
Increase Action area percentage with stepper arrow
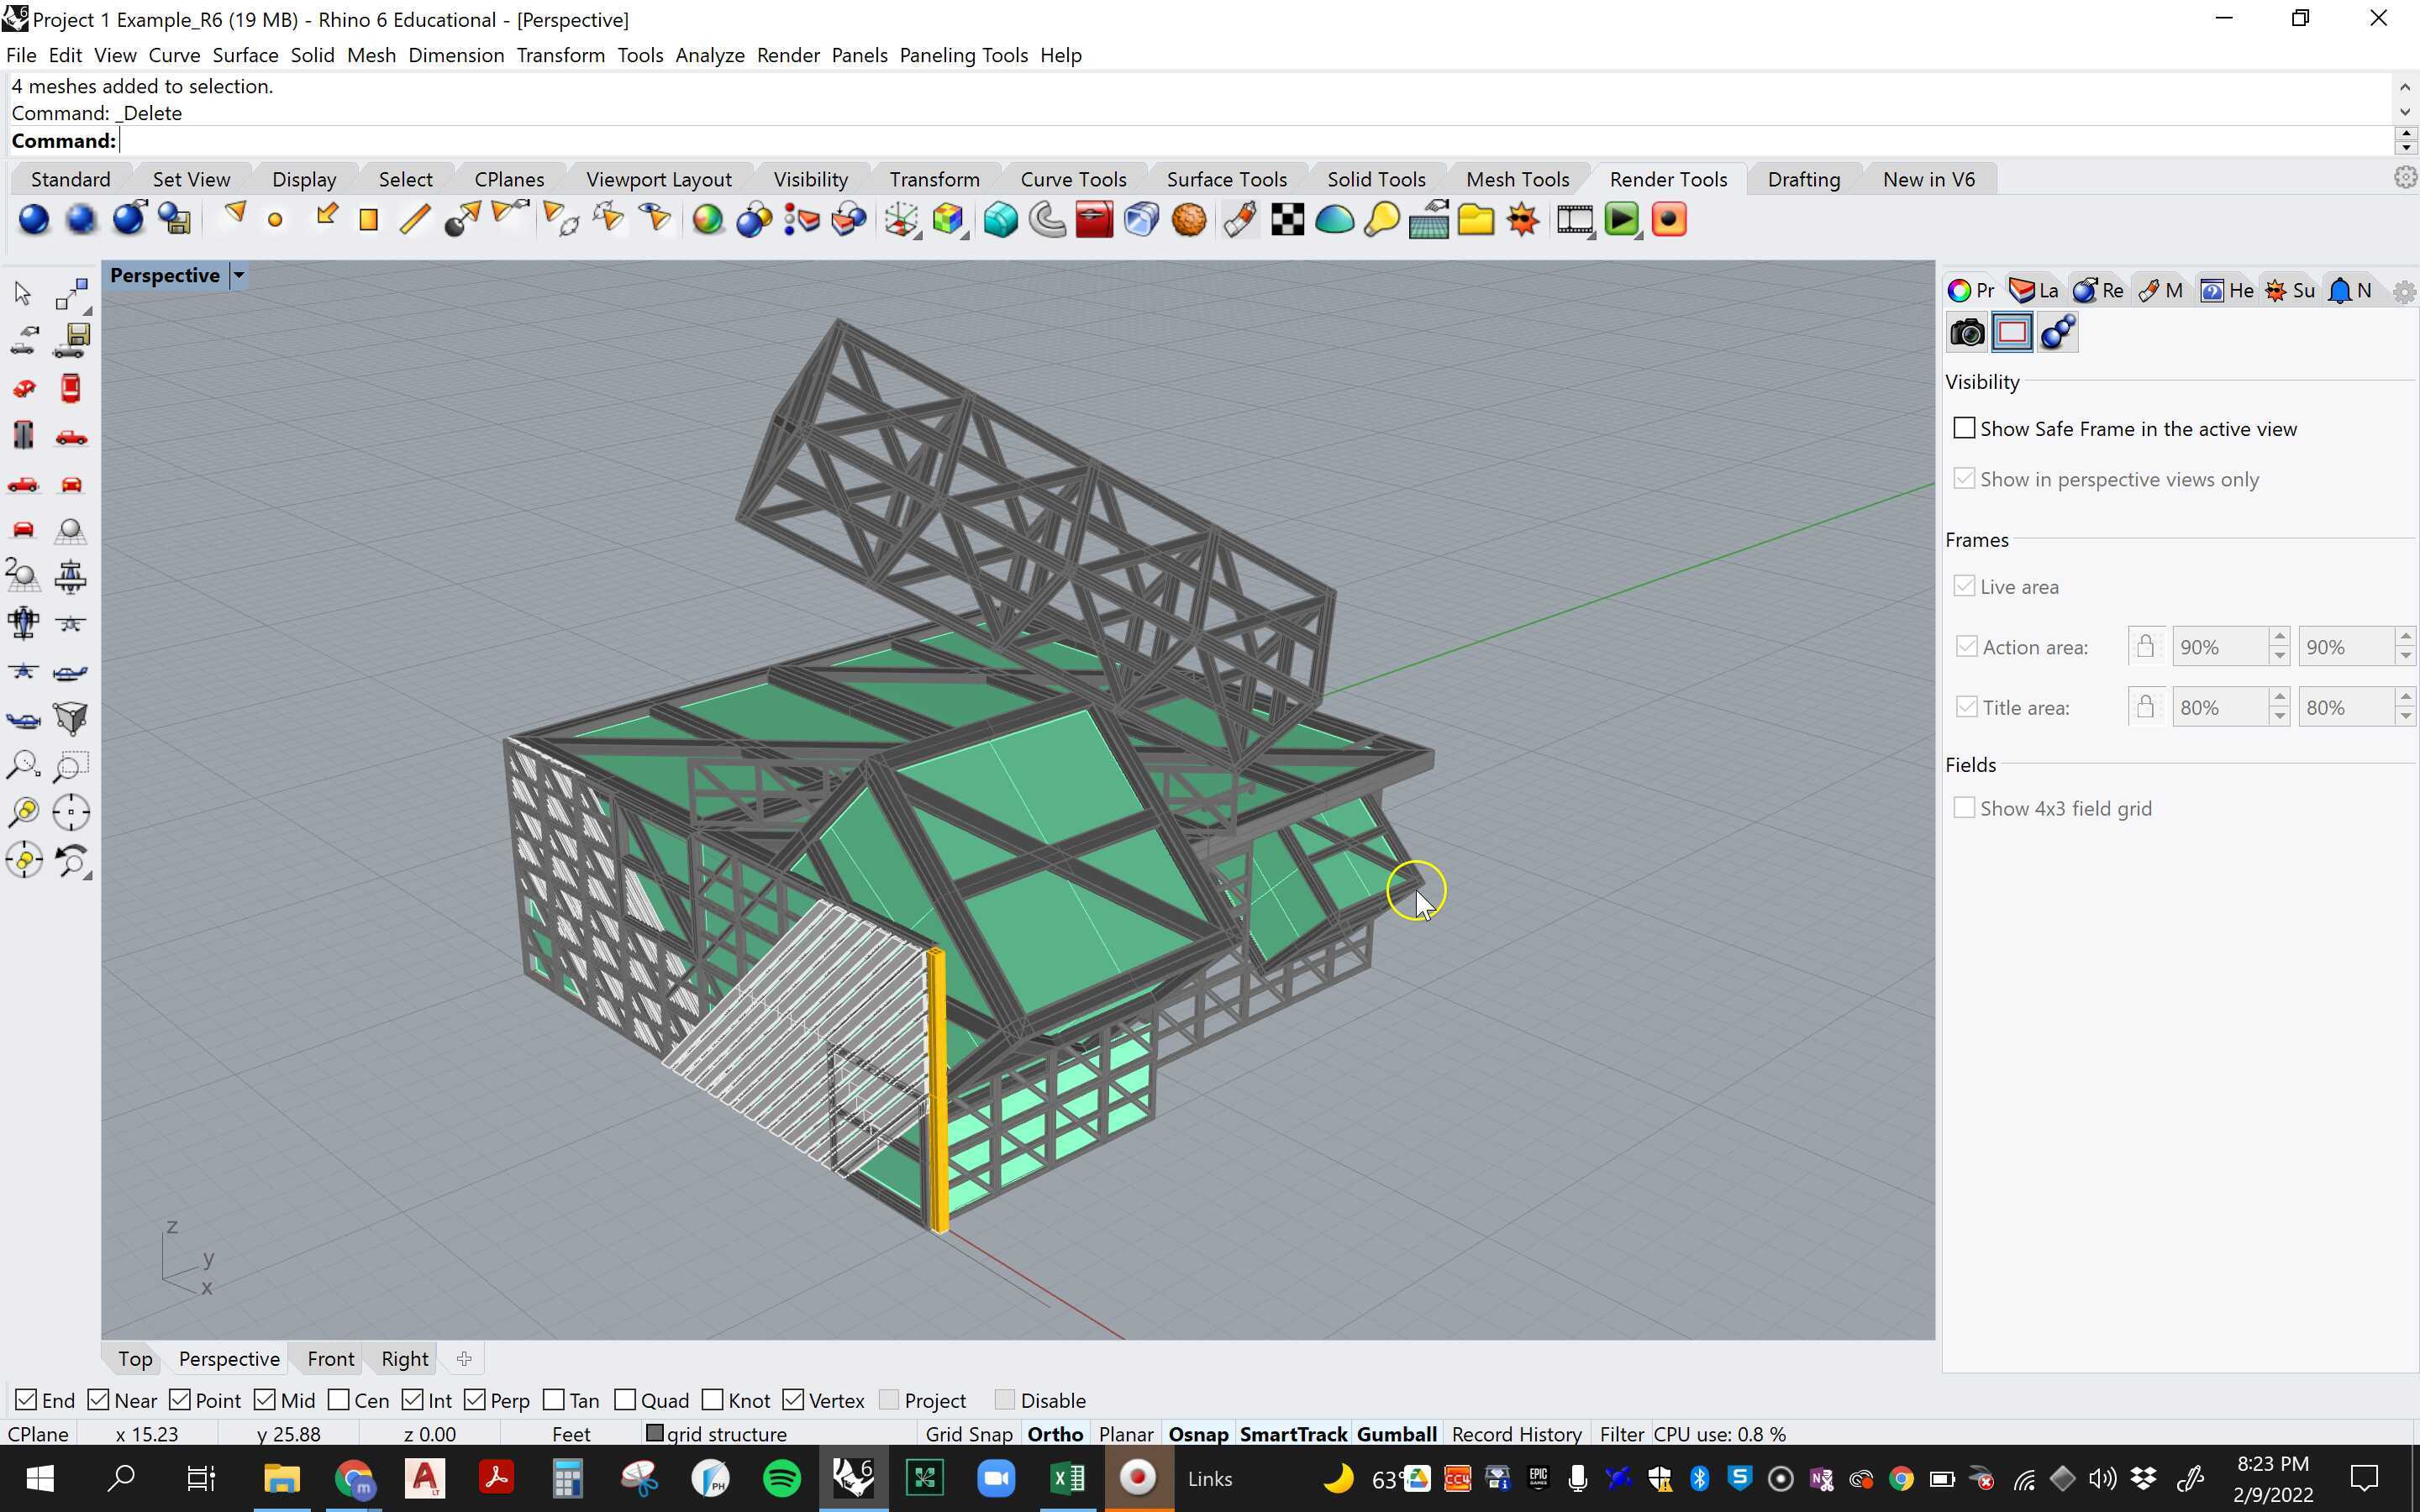pyautogui.click(x=2278, y=638)
